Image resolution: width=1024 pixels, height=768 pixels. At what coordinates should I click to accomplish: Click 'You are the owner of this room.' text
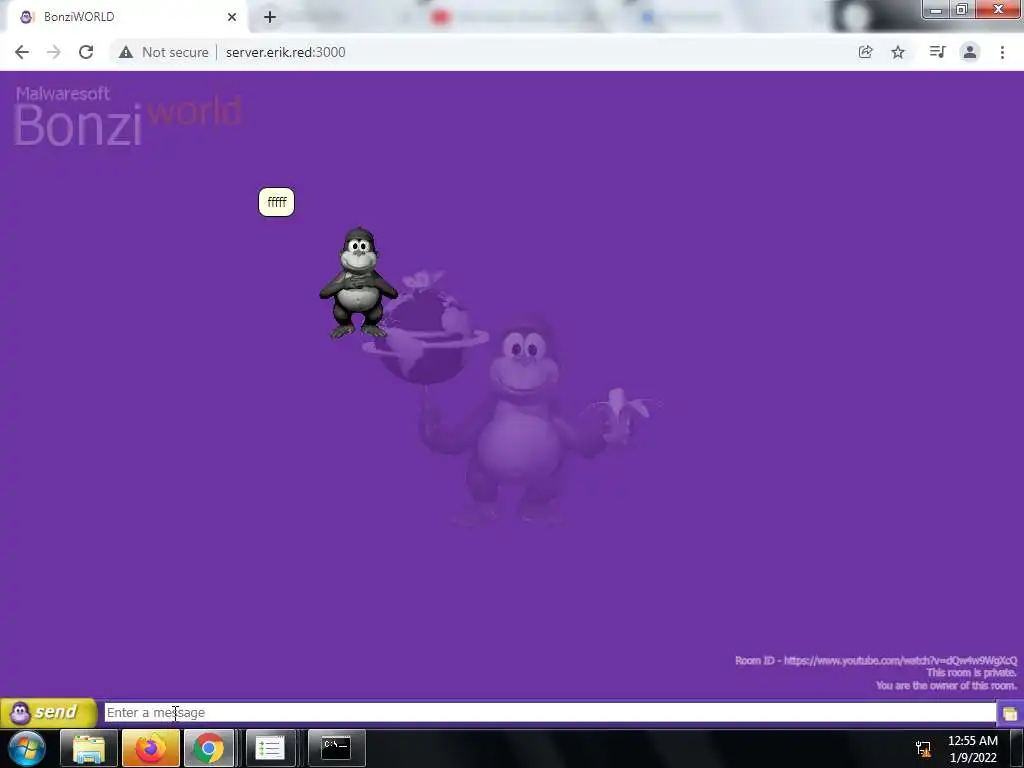pyautogui.click(x=946, y=685)
